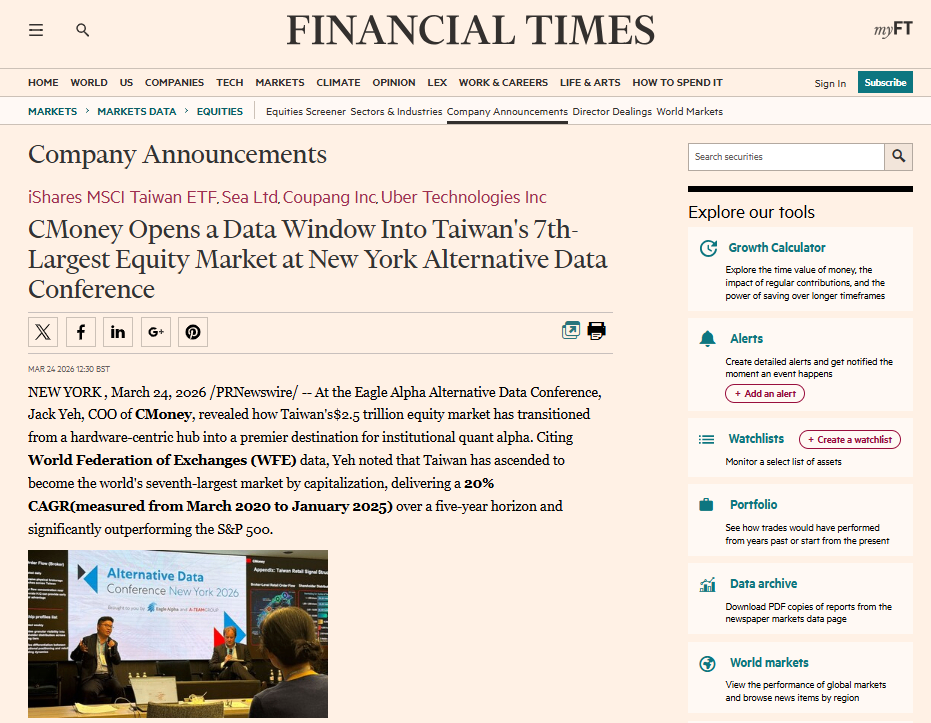This screenshot has height=723, width=931.
Task: Open the OPINION section
Action: (x=394, y=83)
